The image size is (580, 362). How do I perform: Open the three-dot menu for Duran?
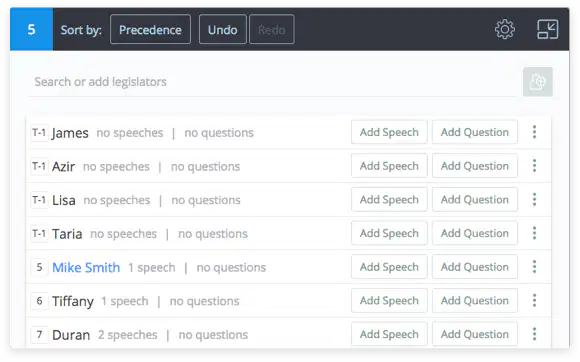click(534, 334)
